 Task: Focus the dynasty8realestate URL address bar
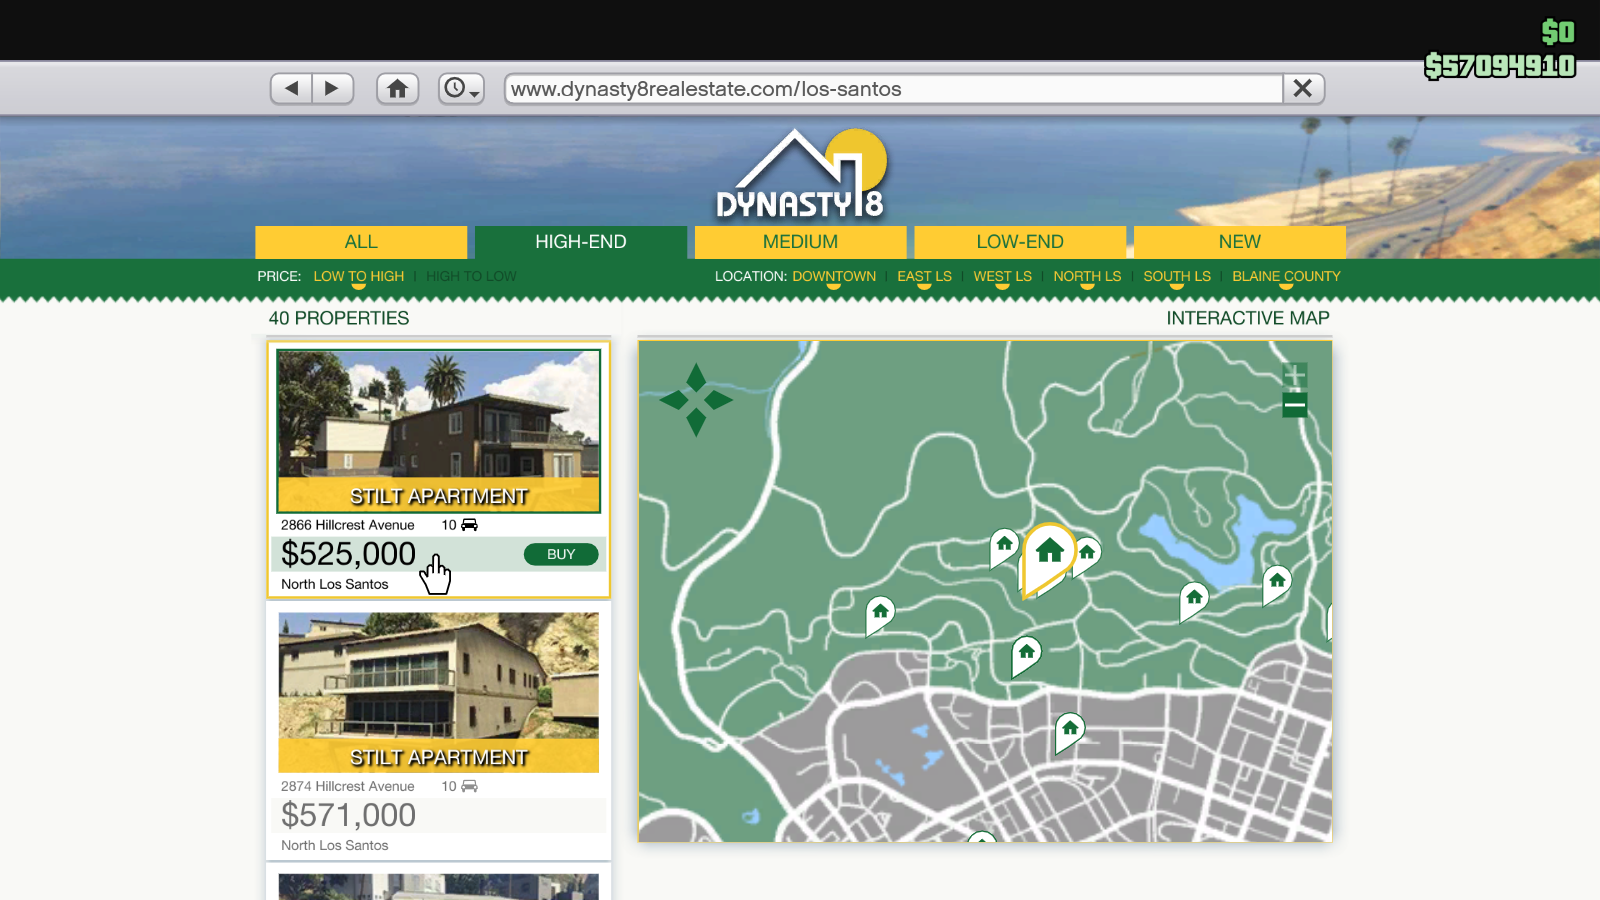coord(894,89)
